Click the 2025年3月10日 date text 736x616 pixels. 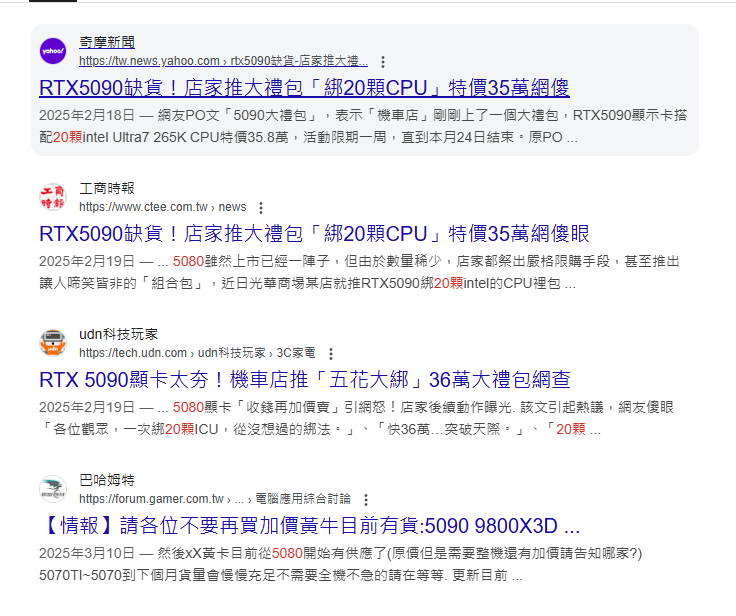87,554
